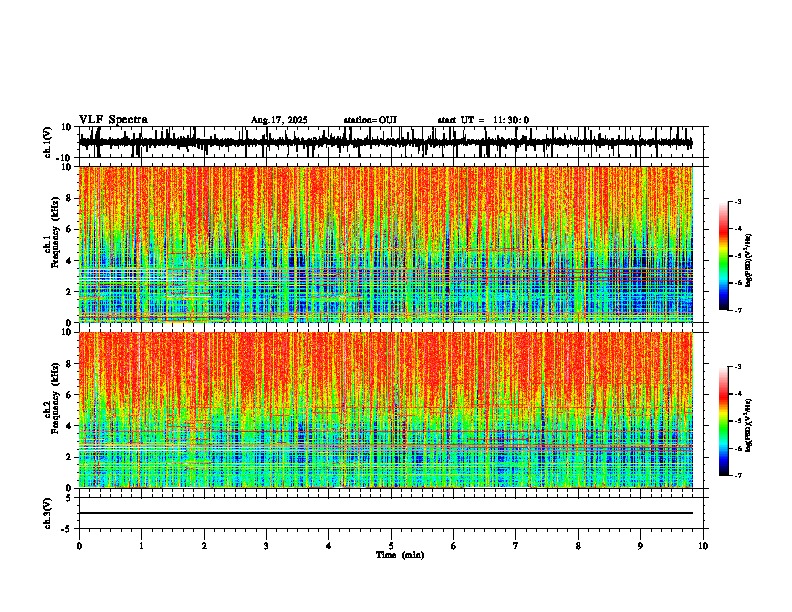This screenshot has height=612, width=792.
Task: Click the ch.2 spectrogram panel
Action: [386, 410]
